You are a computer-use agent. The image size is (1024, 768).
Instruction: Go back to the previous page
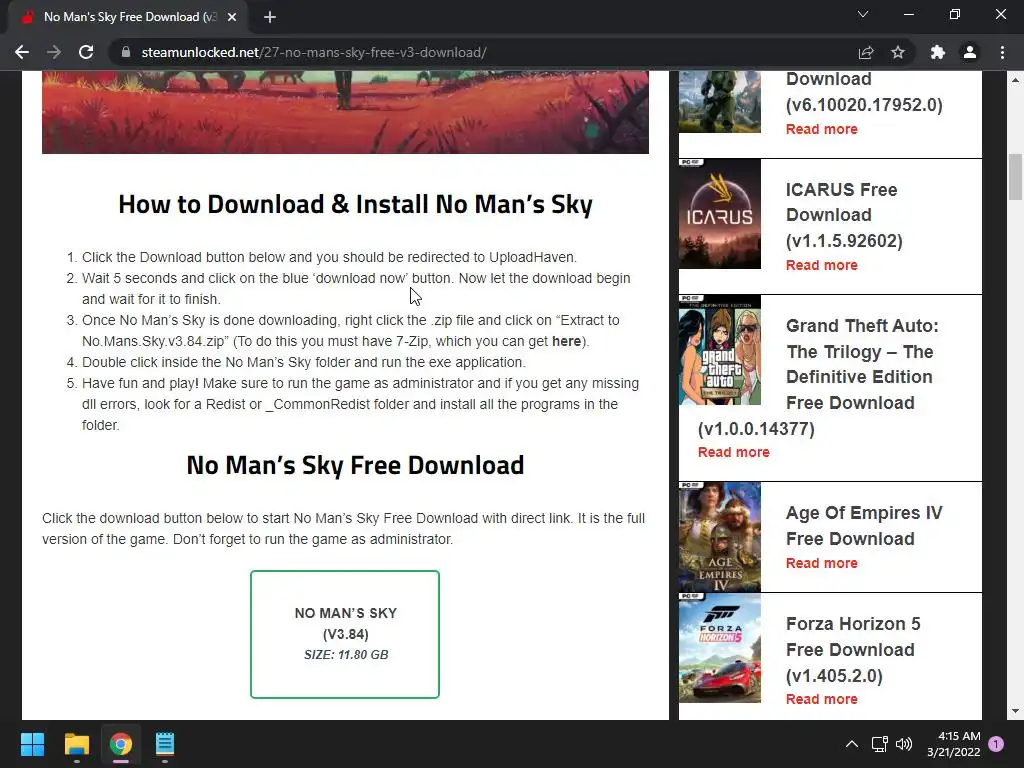click(x=22, y=52)
